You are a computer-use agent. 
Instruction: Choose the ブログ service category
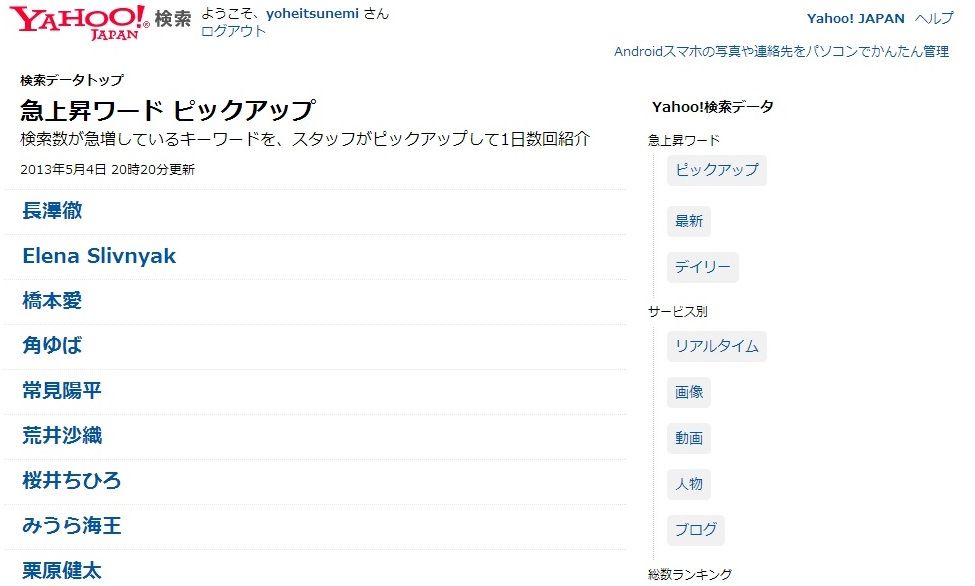pyautogui.click(x=695, y=529)
